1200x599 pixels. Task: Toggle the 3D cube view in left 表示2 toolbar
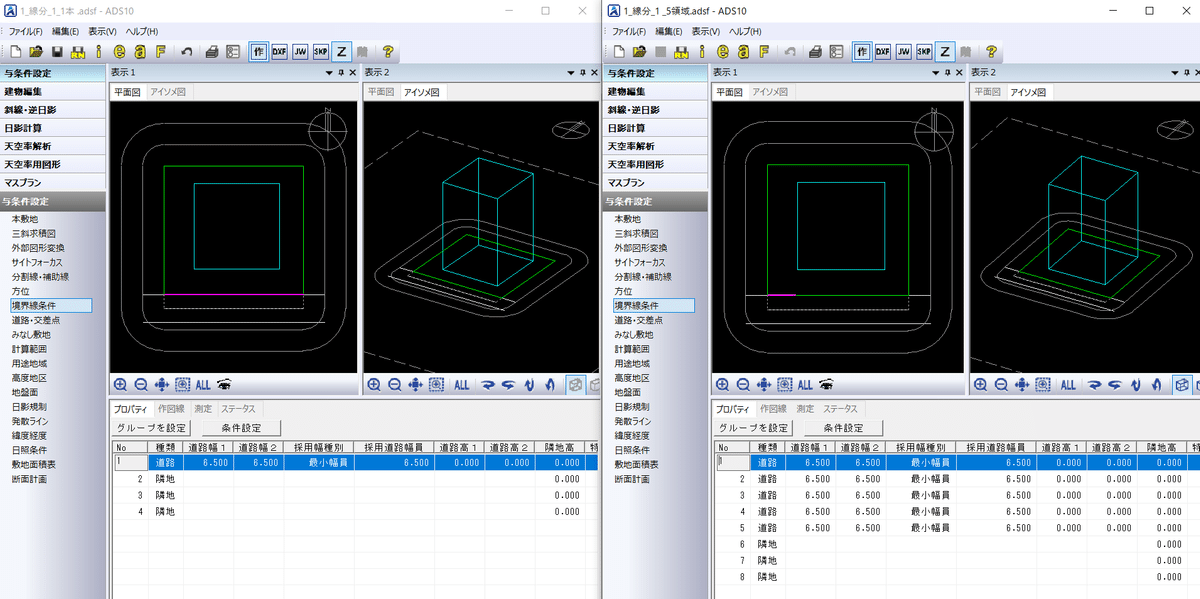576,384
